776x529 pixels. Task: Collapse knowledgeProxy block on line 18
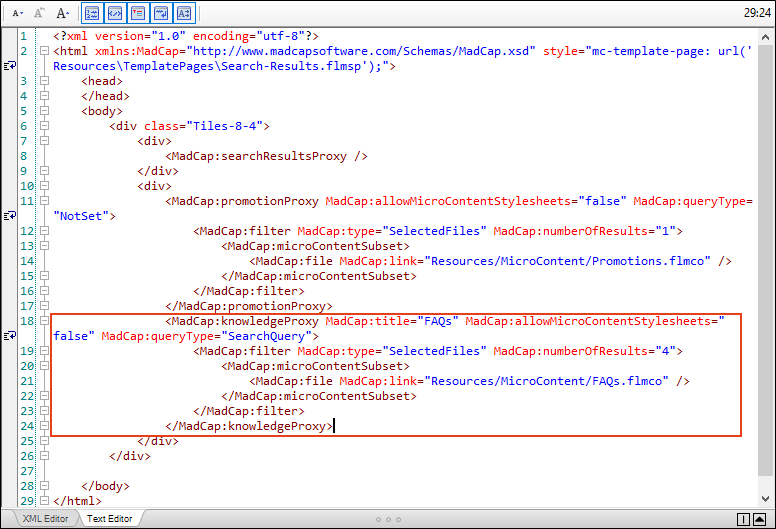pyautogui.click(x=45, y=321)
